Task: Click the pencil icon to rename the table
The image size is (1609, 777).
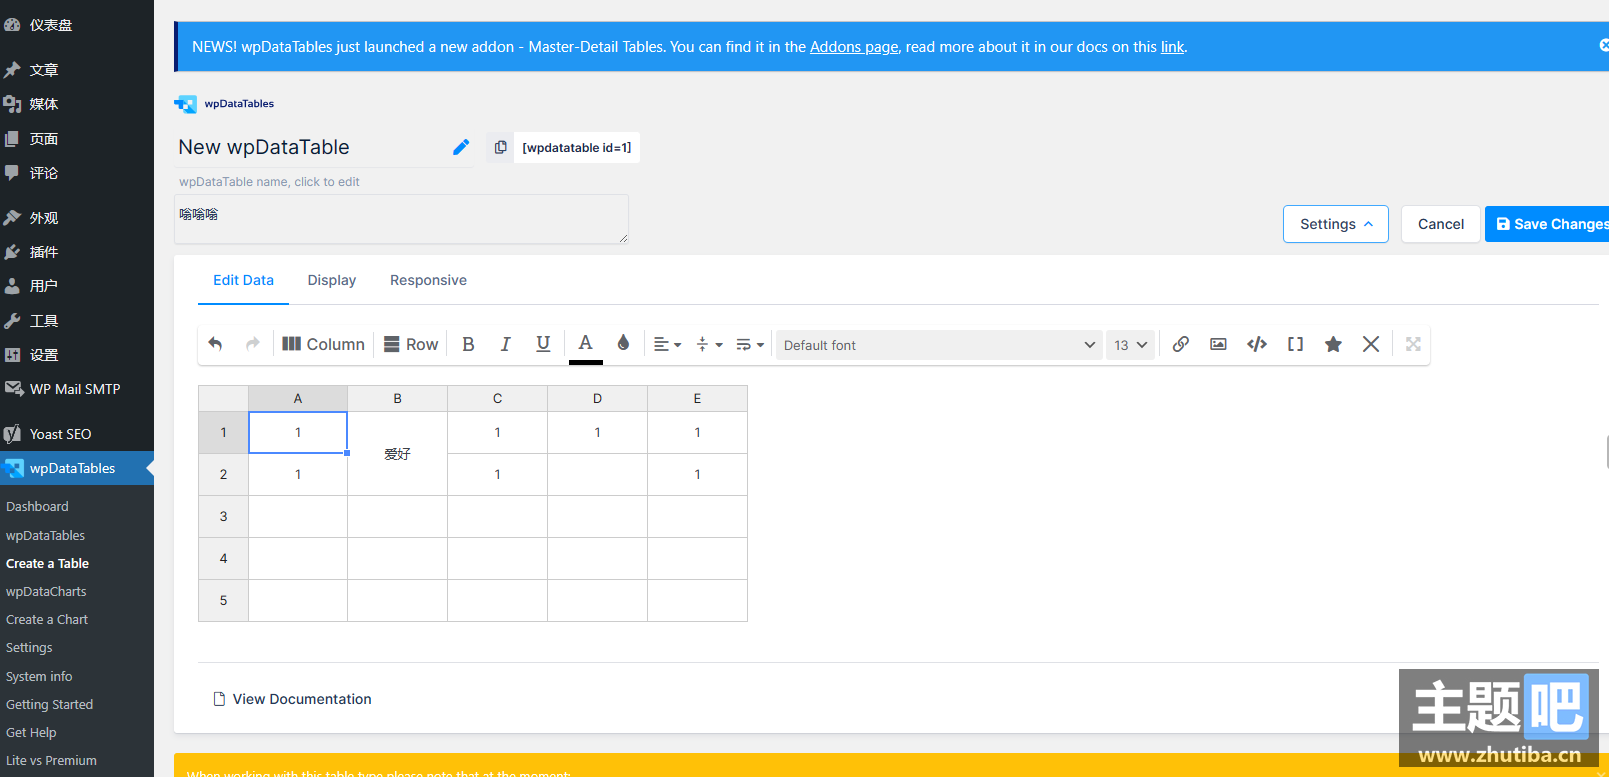Action: pos(461,147)
